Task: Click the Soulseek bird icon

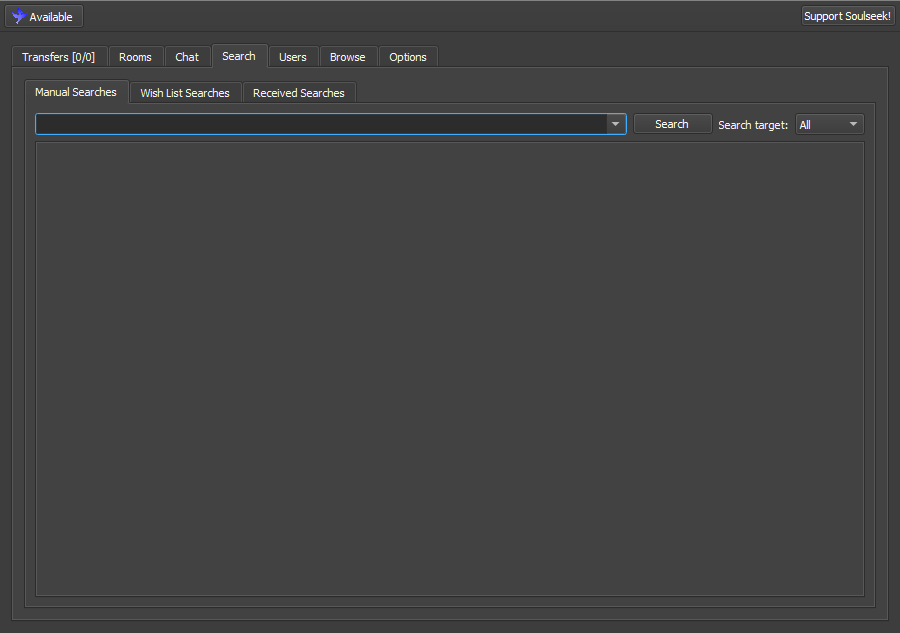Action: pyautogui.click(x=18, y=17)
